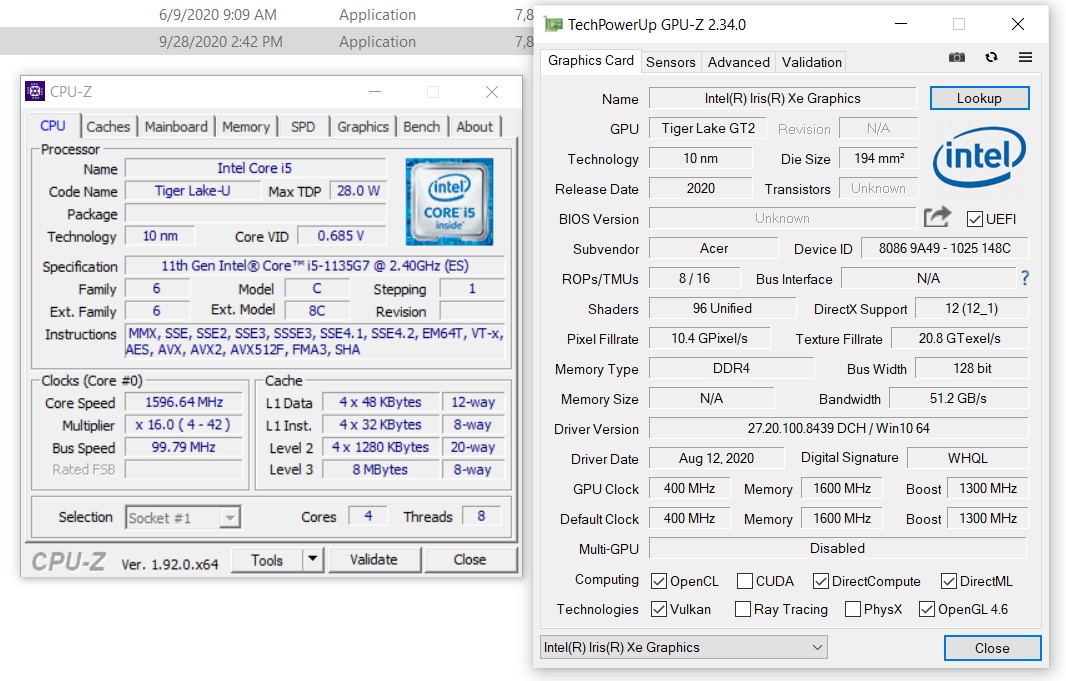
Task: Switch to the Mainboard tab in CPU-Z
Action: (x=176, y=127)
